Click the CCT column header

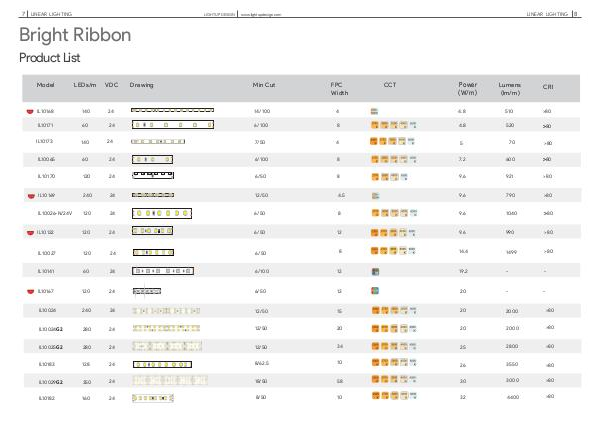[390, 86]
